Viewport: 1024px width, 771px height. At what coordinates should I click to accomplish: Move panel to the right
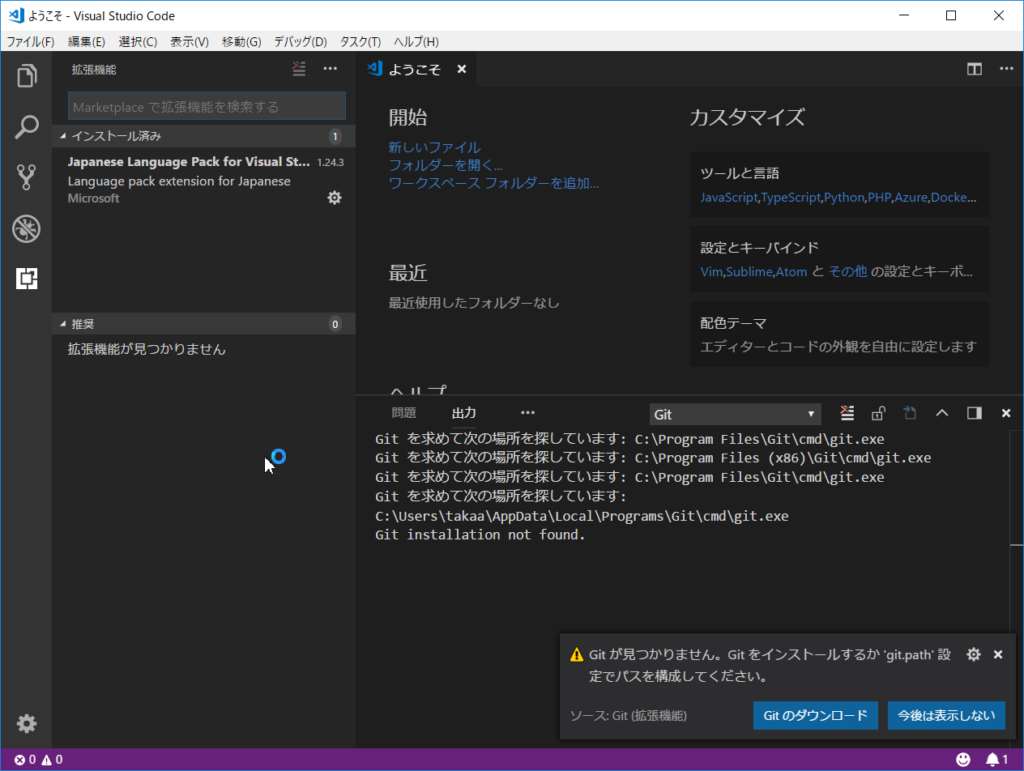click(974, 413)
